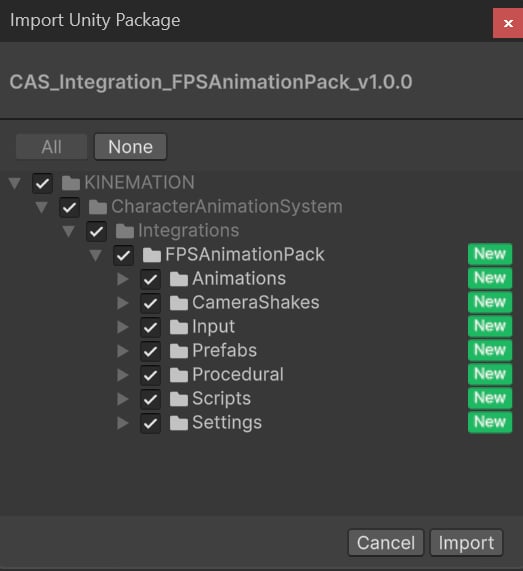Click the Prefabs folder icon
The width and height of the screenshot is (523, 571).
point(179,351)
